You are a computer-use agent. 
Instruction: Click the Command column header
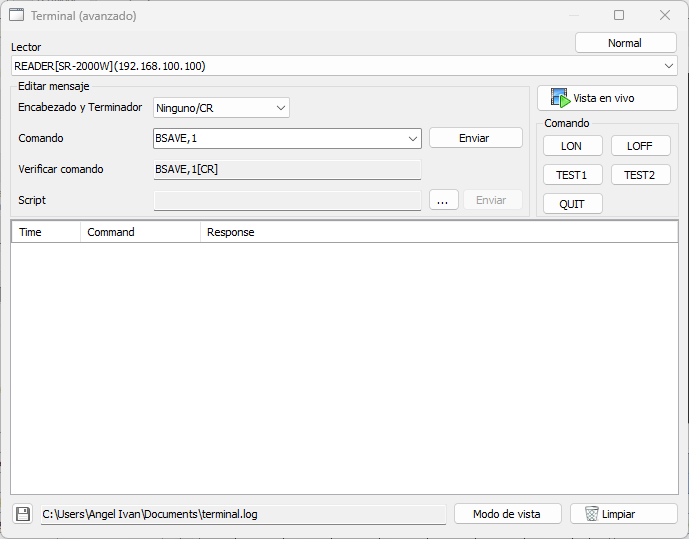coord(140,232)
